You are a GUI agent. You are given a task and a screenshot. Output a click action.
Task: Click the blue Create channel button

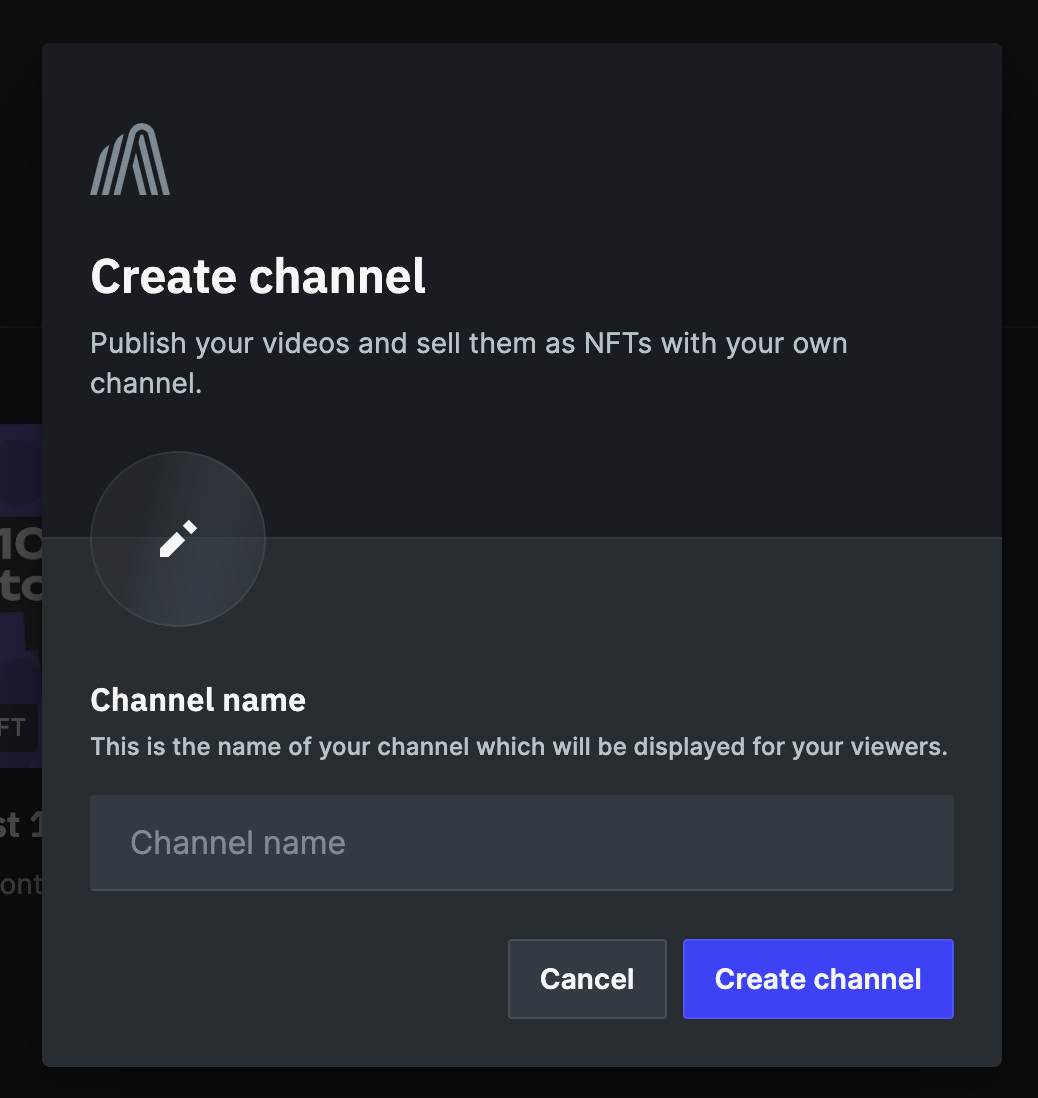point(817,979)
